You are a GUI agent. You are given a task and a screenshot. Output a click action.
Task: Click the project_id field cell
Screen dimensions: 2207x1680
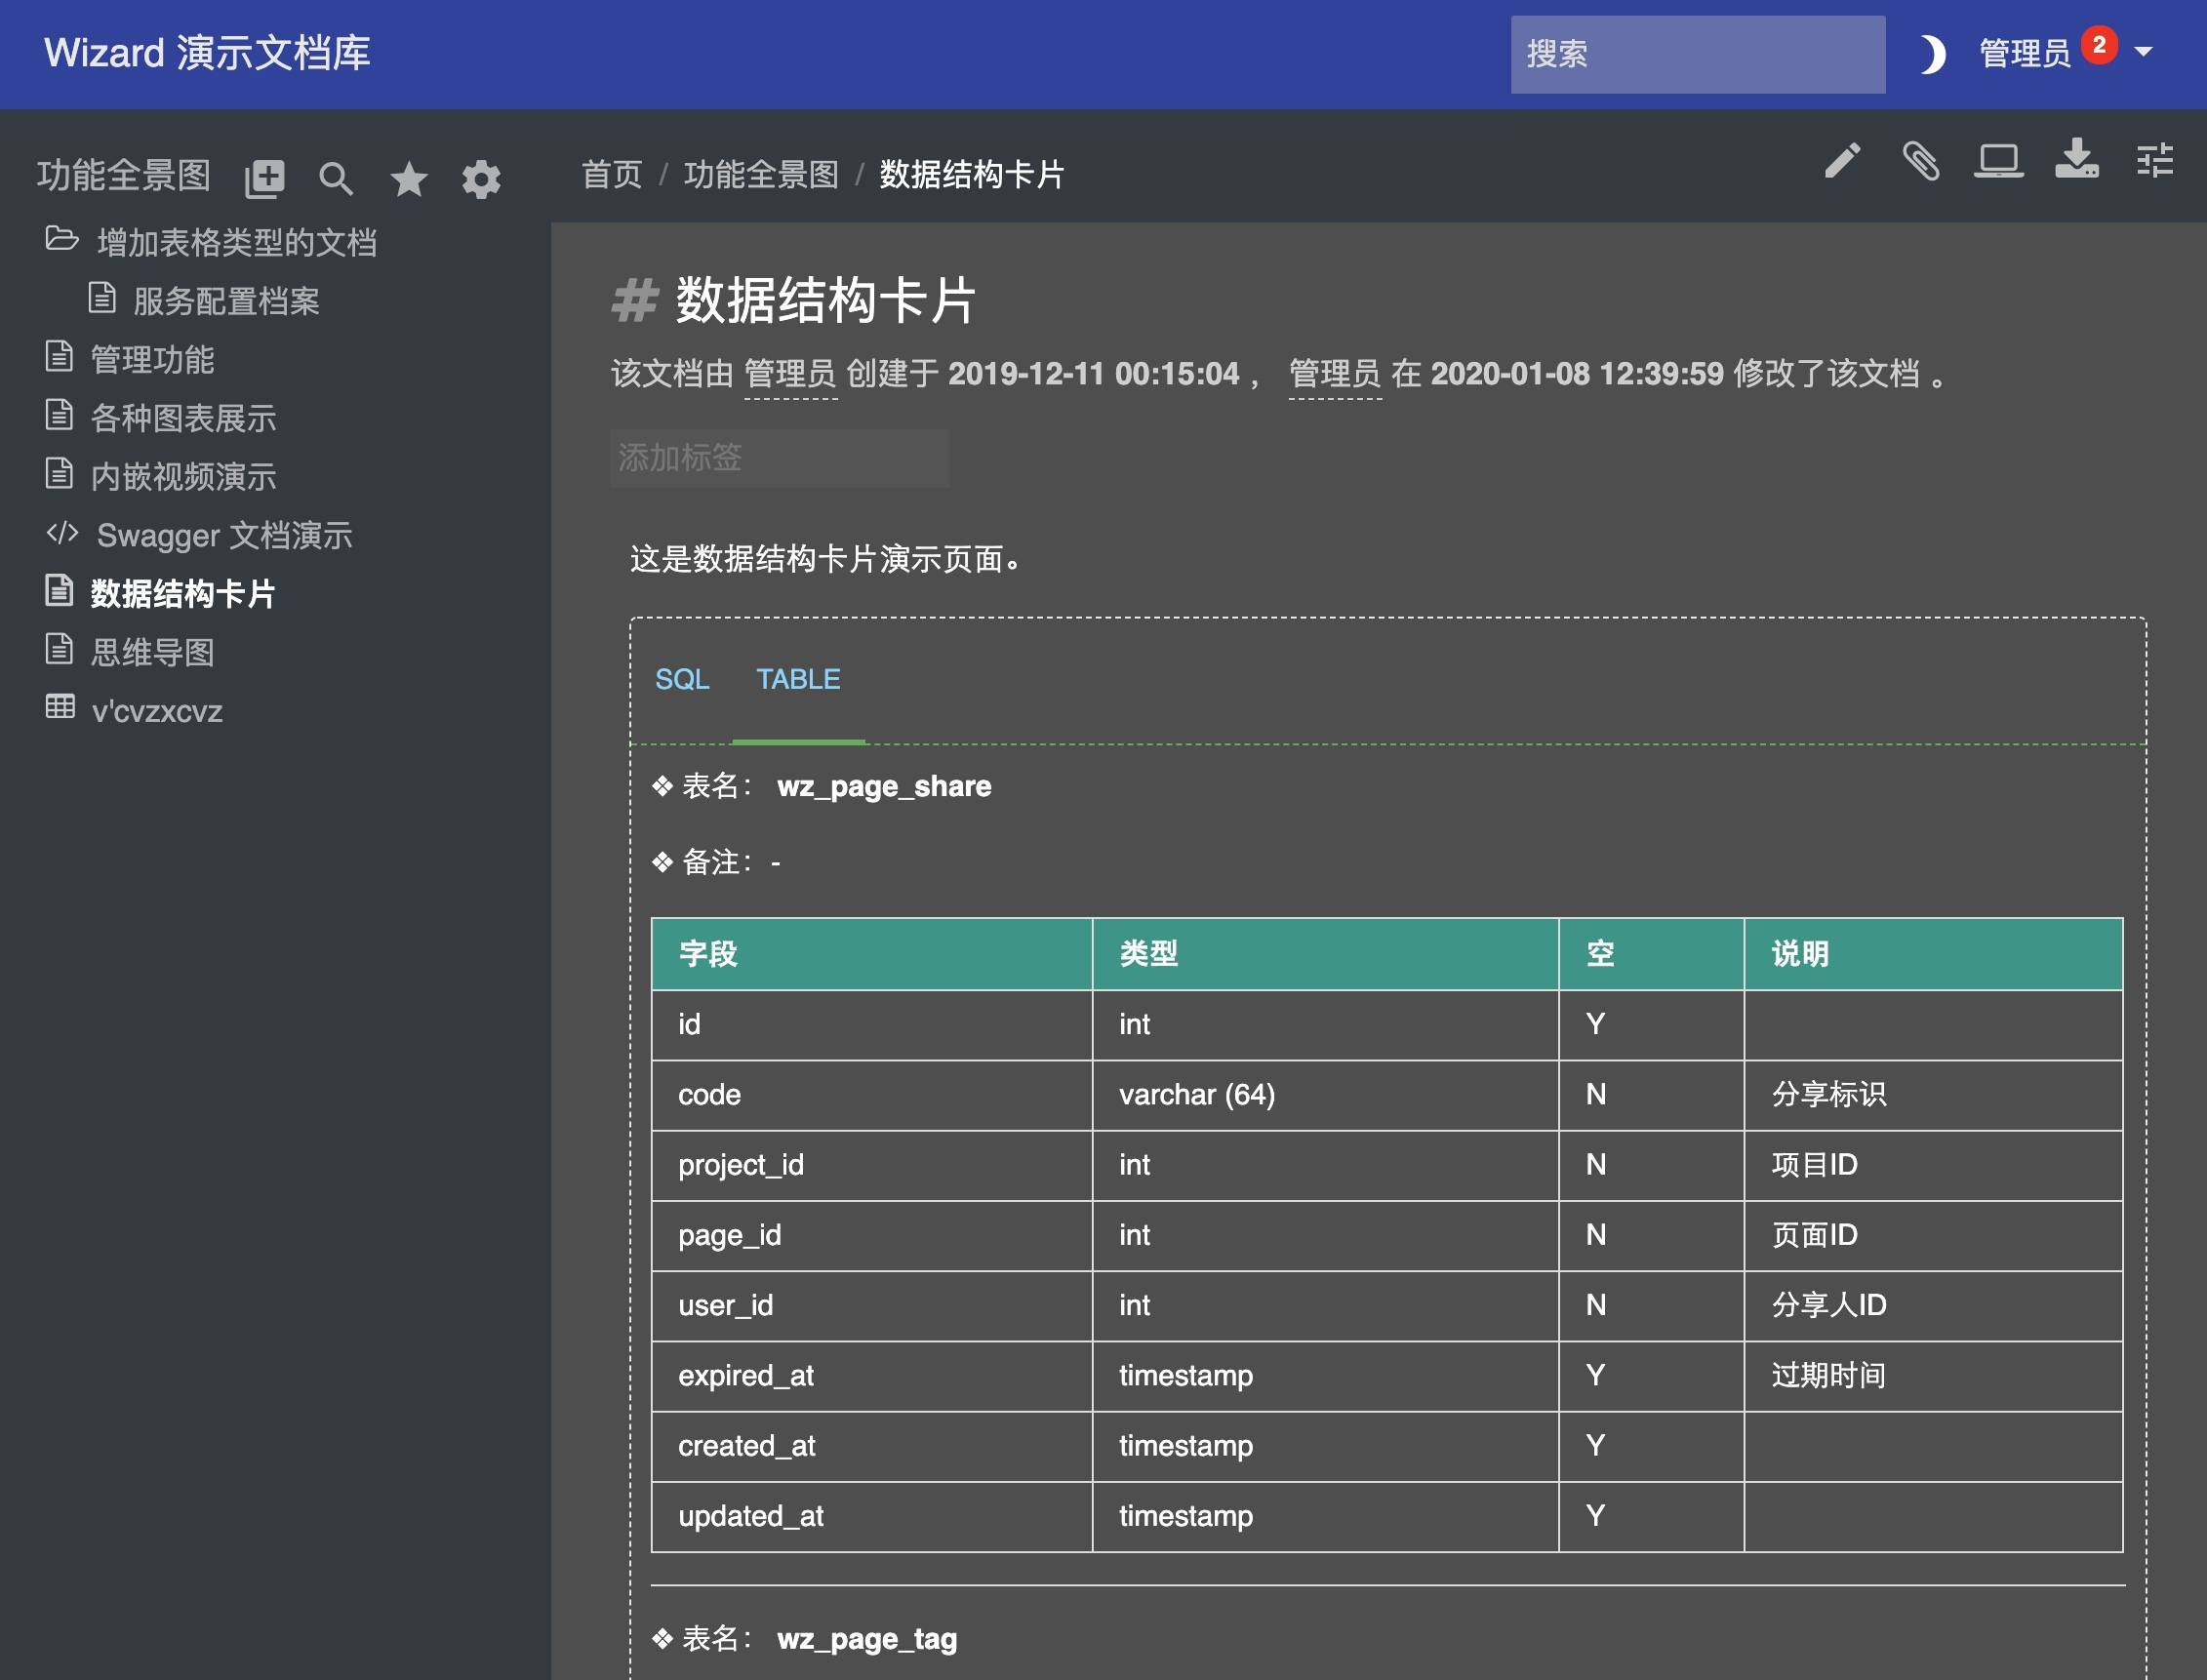click(872, 1165)
